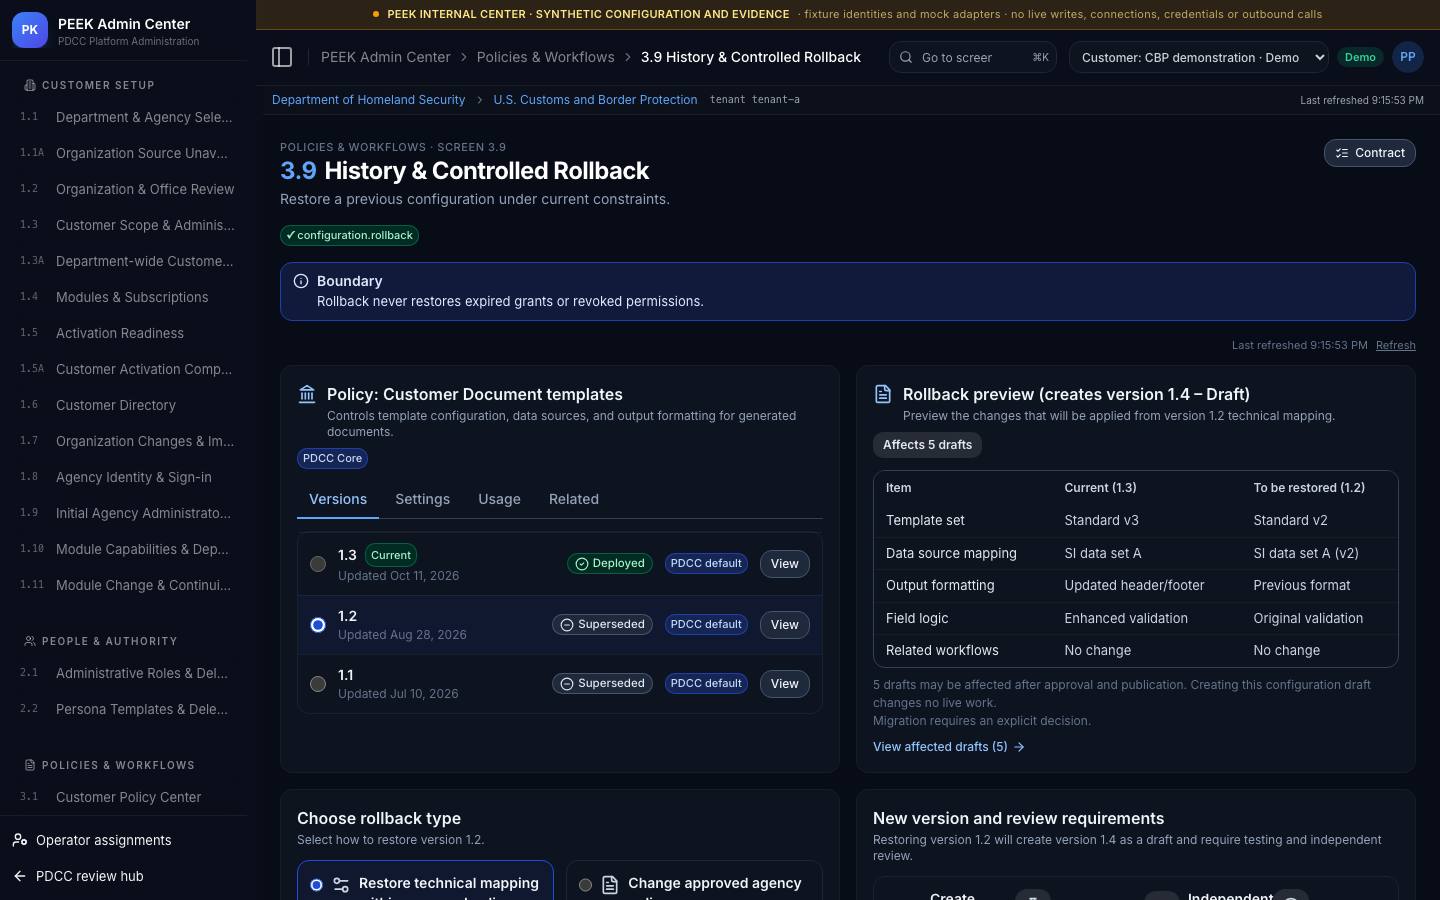Open the PP user avatar
The image size is (1440, 900).
pos(1407,57)
